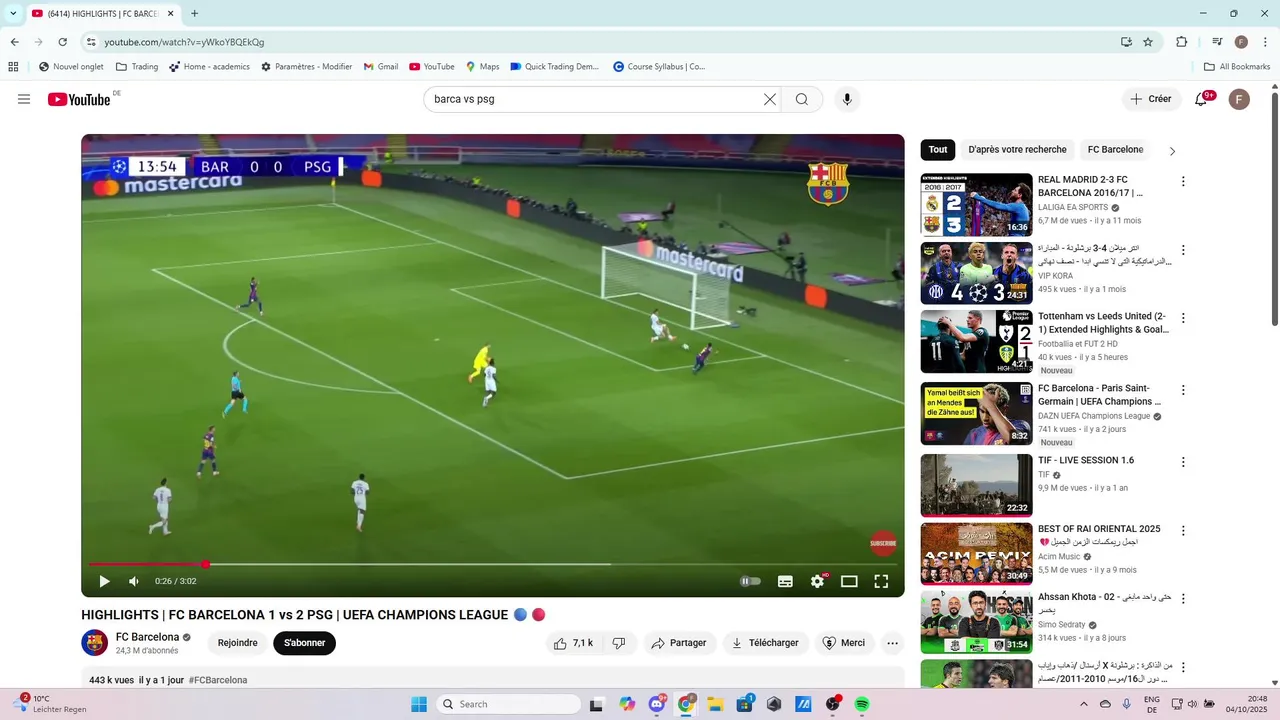Screen dimensions: 1280x720
Task: Open options for DAZN FC Barcelona Paris video
Action: pos(1183,390)
